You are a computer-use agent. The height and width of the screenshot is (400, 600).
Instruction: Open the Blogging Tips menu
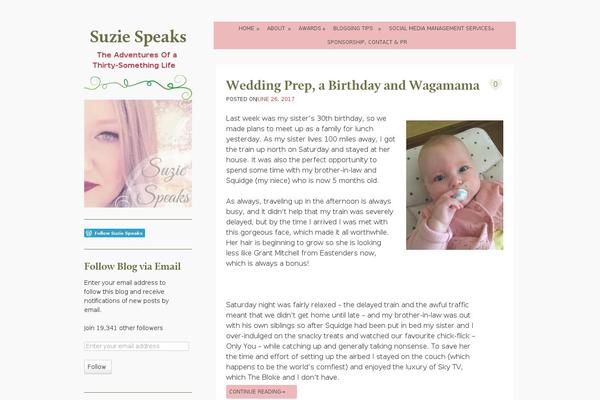tap(357, 29)
